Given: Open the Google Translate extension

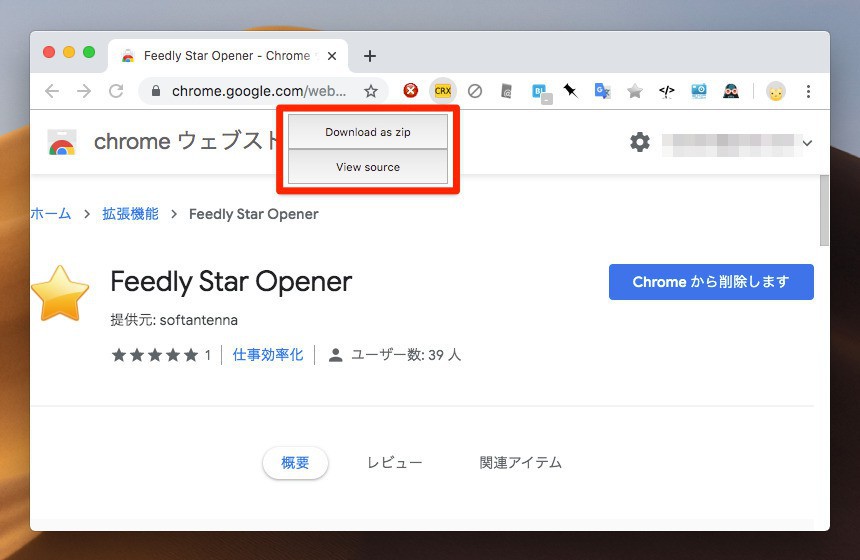Looking at the screenshot, I should [x=602, y=91].
